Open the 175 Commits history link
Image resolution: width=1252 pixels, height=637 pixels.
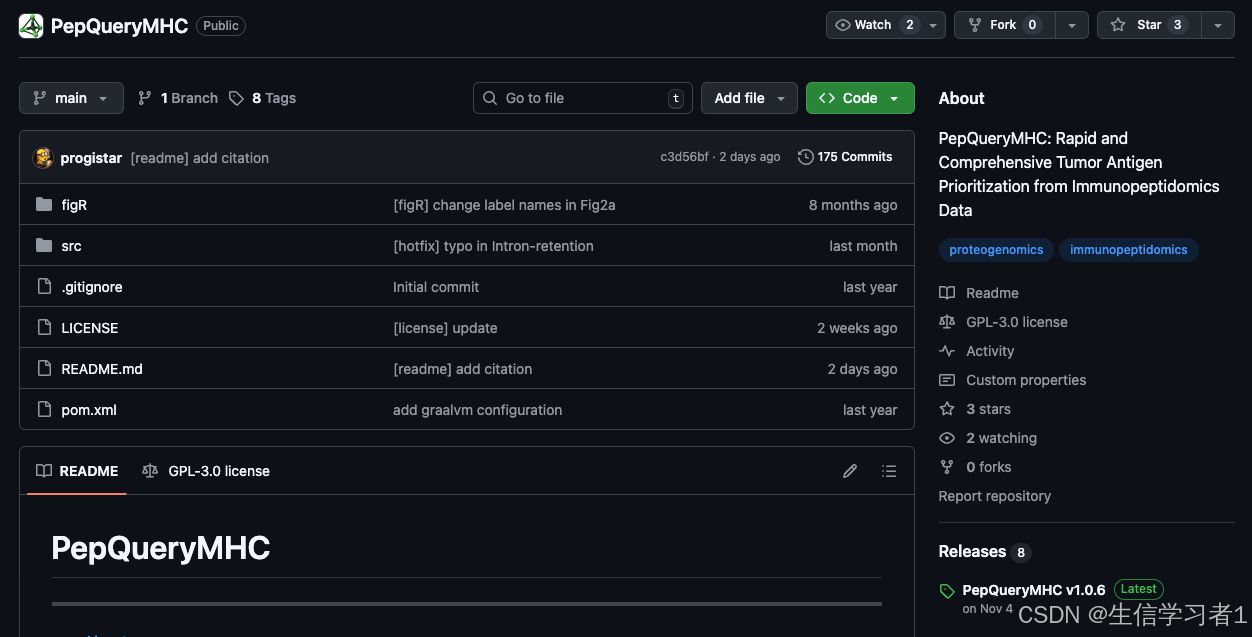(x=845, y=157)
